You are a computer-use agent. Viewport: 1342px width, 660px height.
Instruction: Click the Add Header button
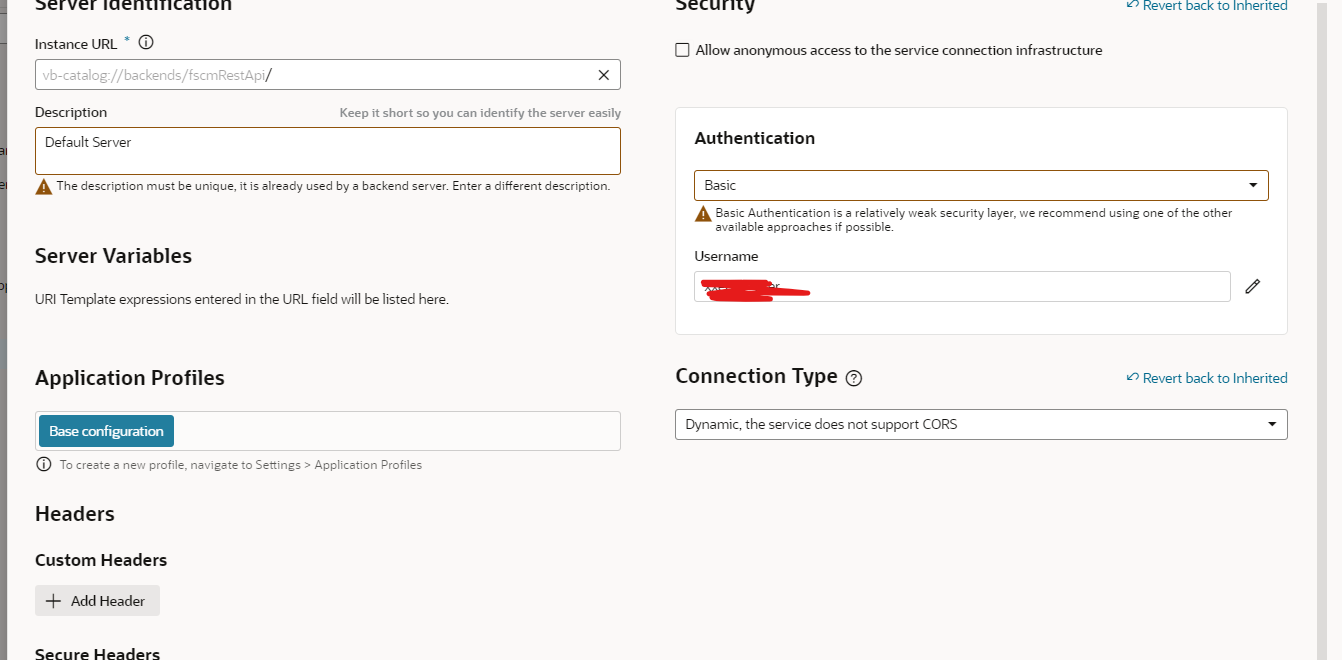pyautogui.click(x=97, y=601)
